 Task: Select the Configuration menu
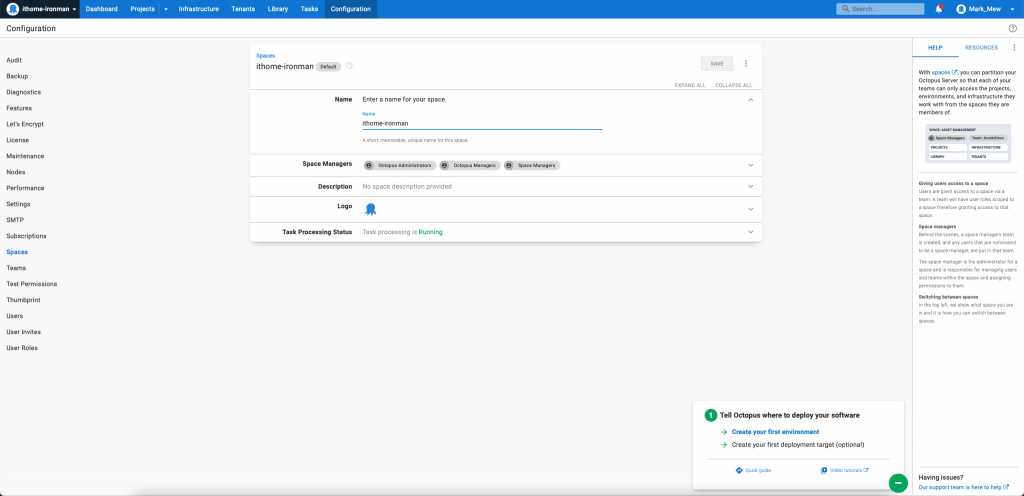[x=351, y=9]
